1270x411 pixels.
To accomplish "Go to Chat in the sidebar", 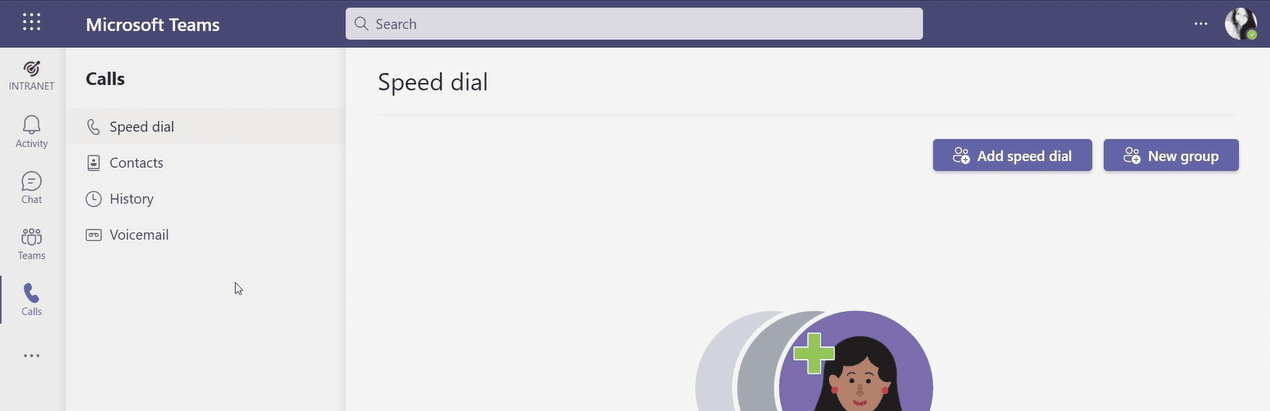I will (x=32, y=187).
